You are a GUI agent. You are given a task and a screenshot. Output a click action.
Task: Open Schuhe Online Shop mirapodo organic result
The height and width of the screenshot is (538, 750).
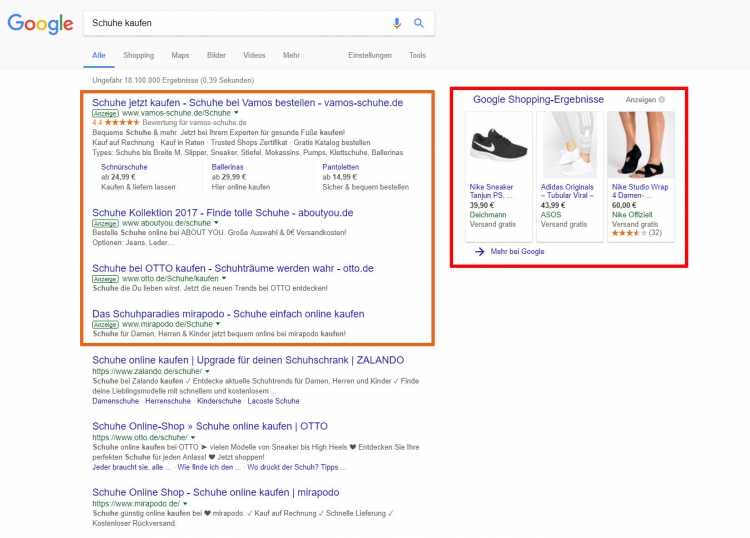[x=215, y=492]
